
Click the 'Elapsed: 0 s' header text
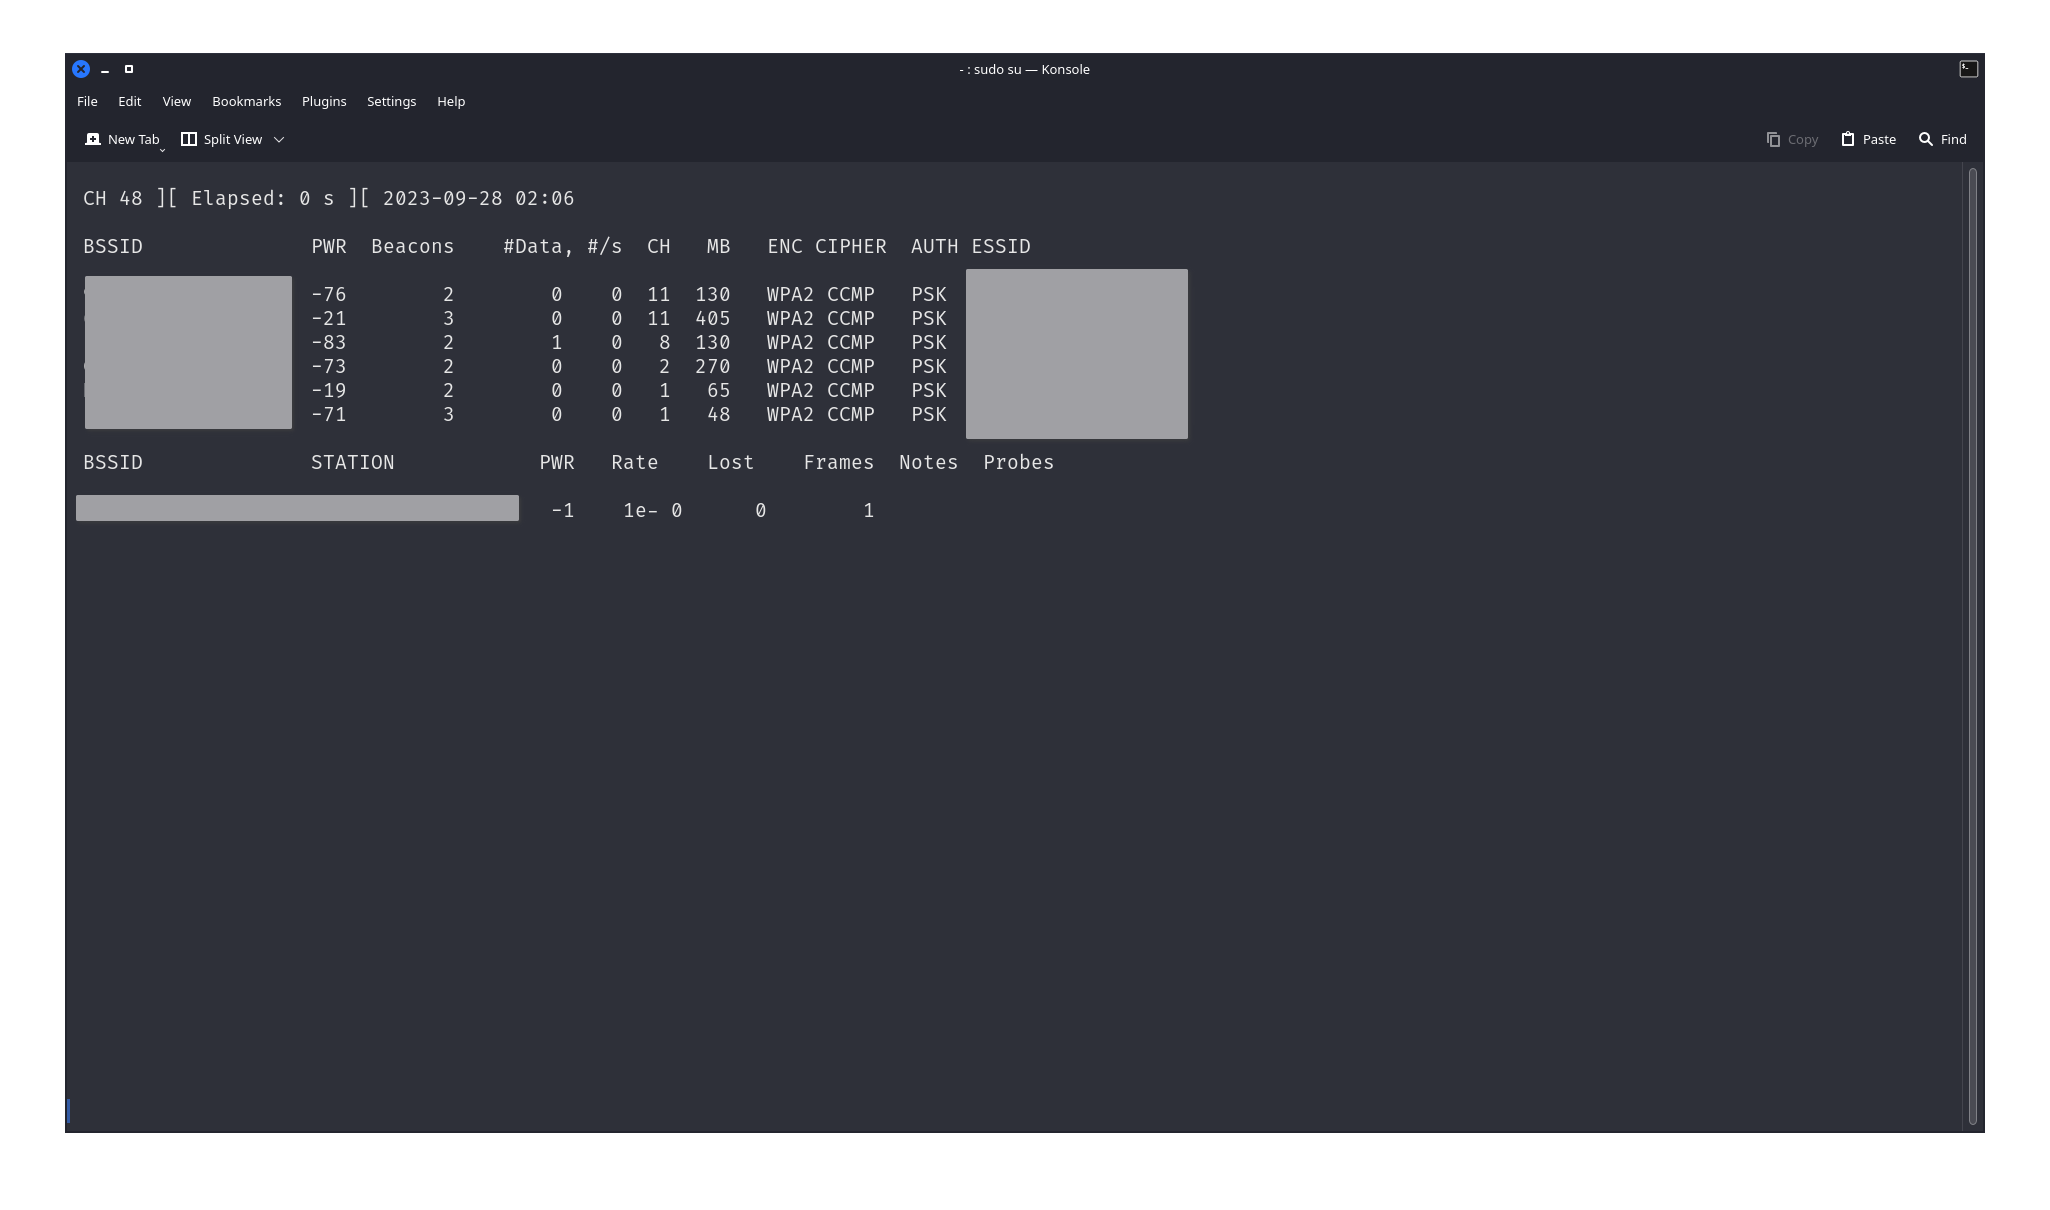click(x=263, y=198)
